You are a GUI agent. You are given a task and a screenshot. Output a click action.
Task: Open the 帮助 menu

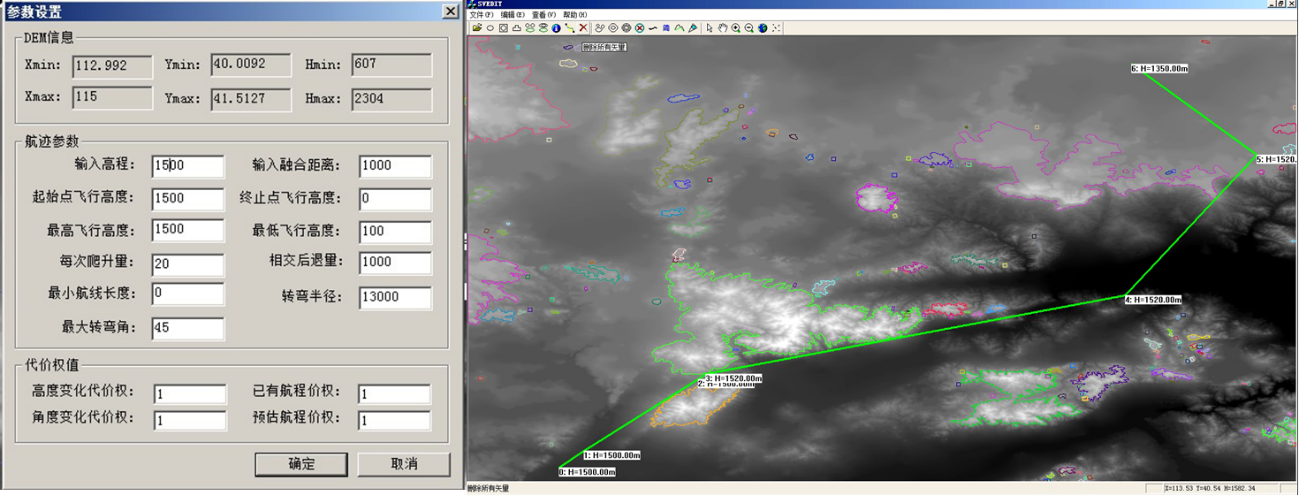point(574,15)
